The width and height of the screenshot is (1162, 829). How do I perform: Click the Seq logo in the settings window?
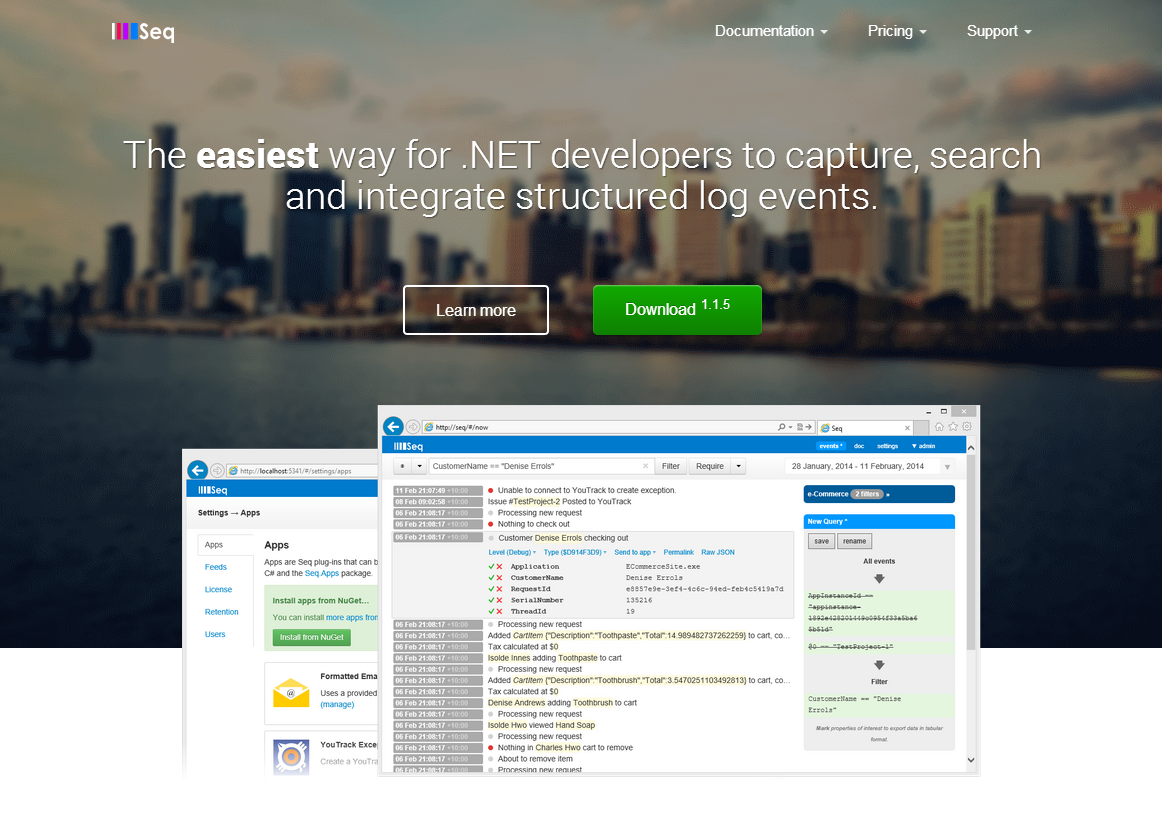coord(213,490)
